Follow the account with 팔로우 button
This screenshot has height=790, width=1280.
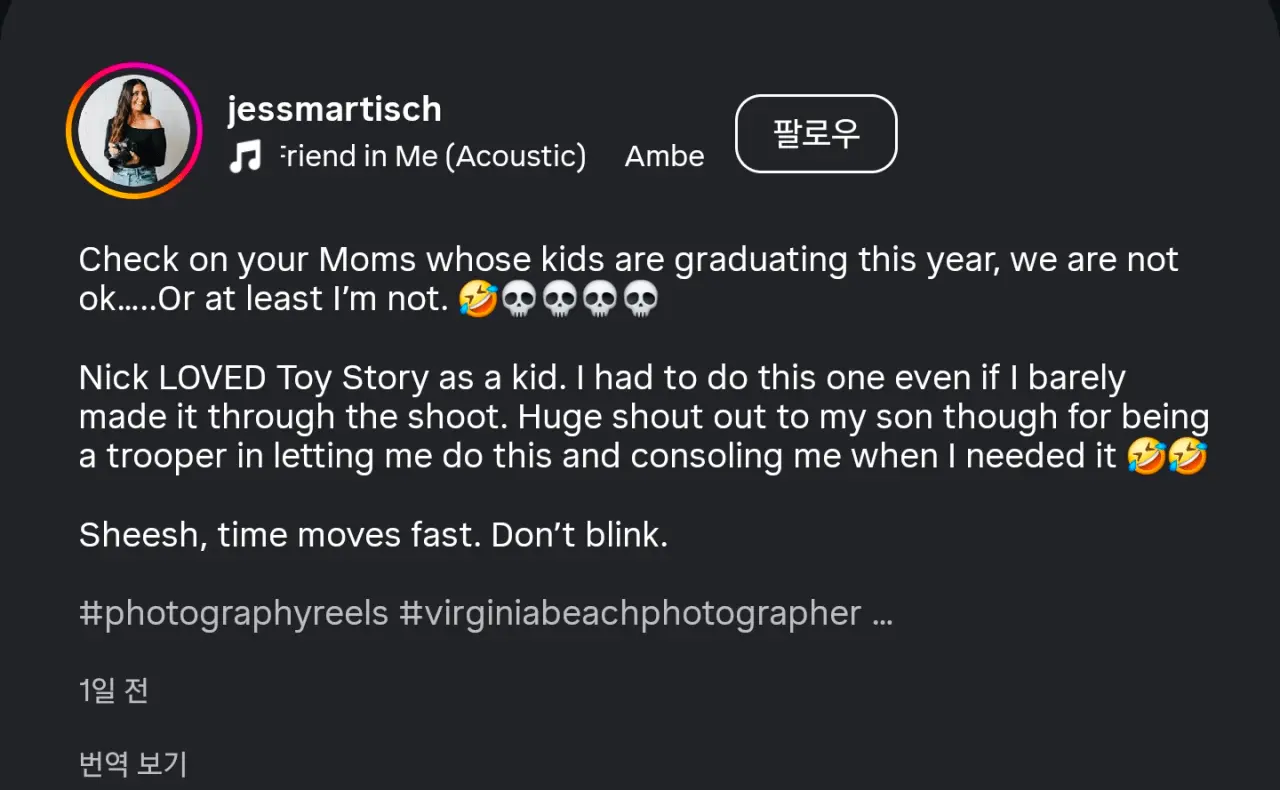tap(816, 134)
